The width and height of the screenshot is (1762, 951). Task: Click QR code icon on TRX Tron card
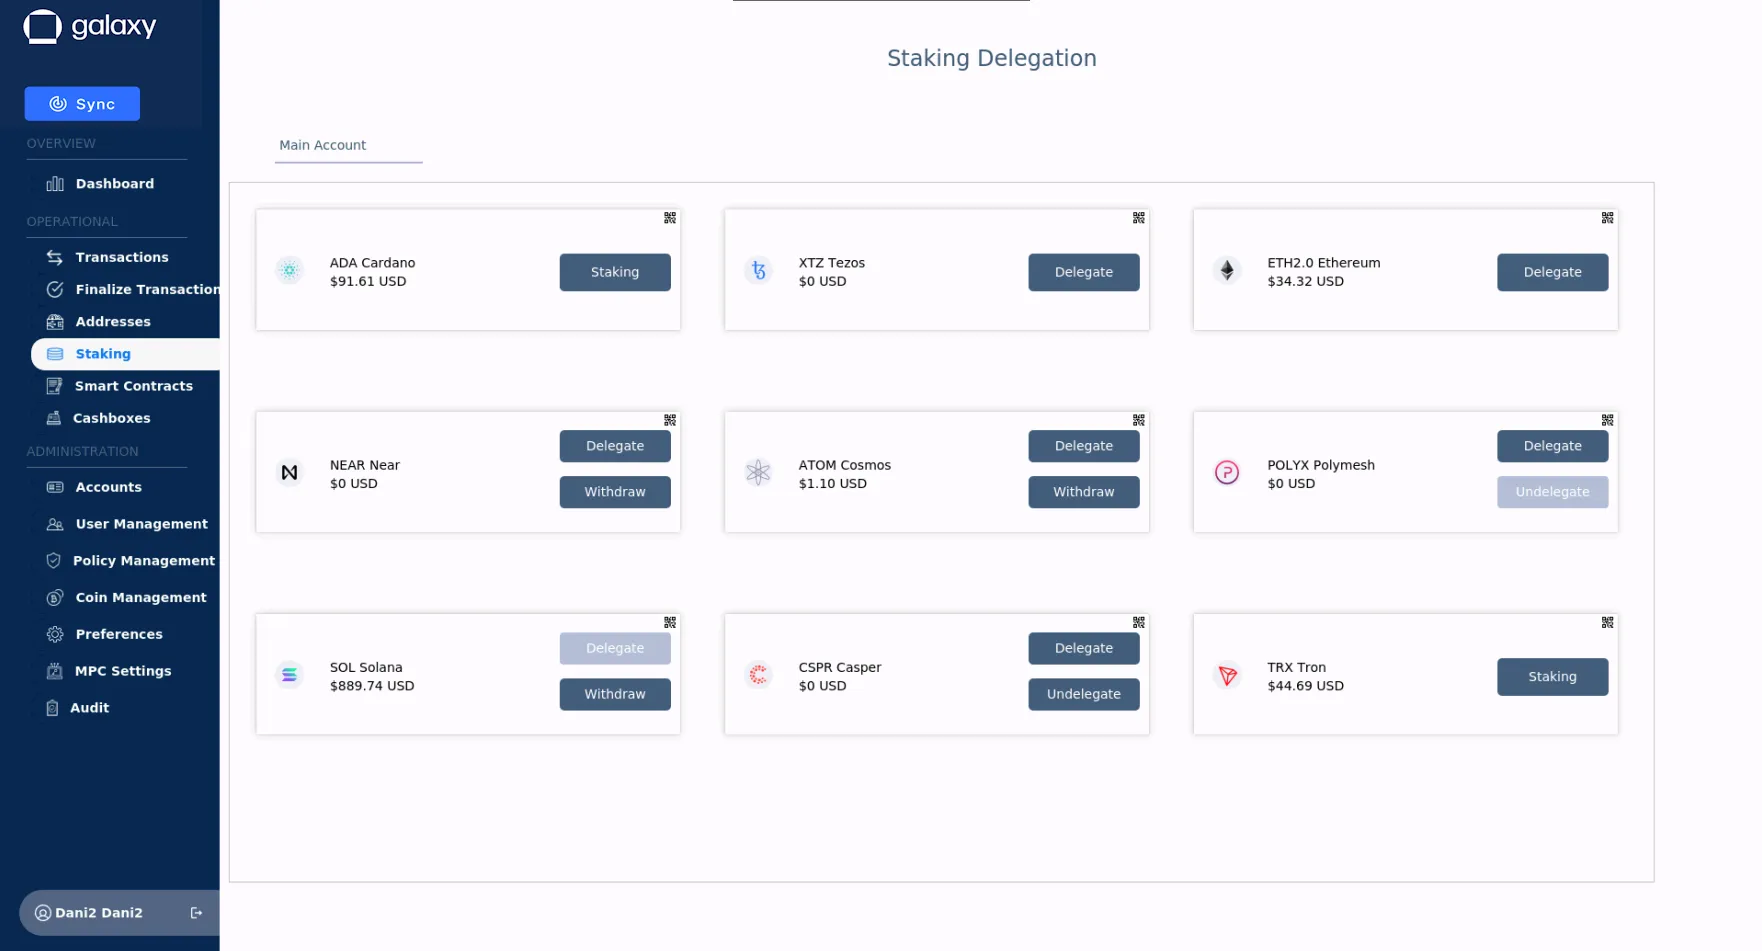click(x=1607, y=622)
